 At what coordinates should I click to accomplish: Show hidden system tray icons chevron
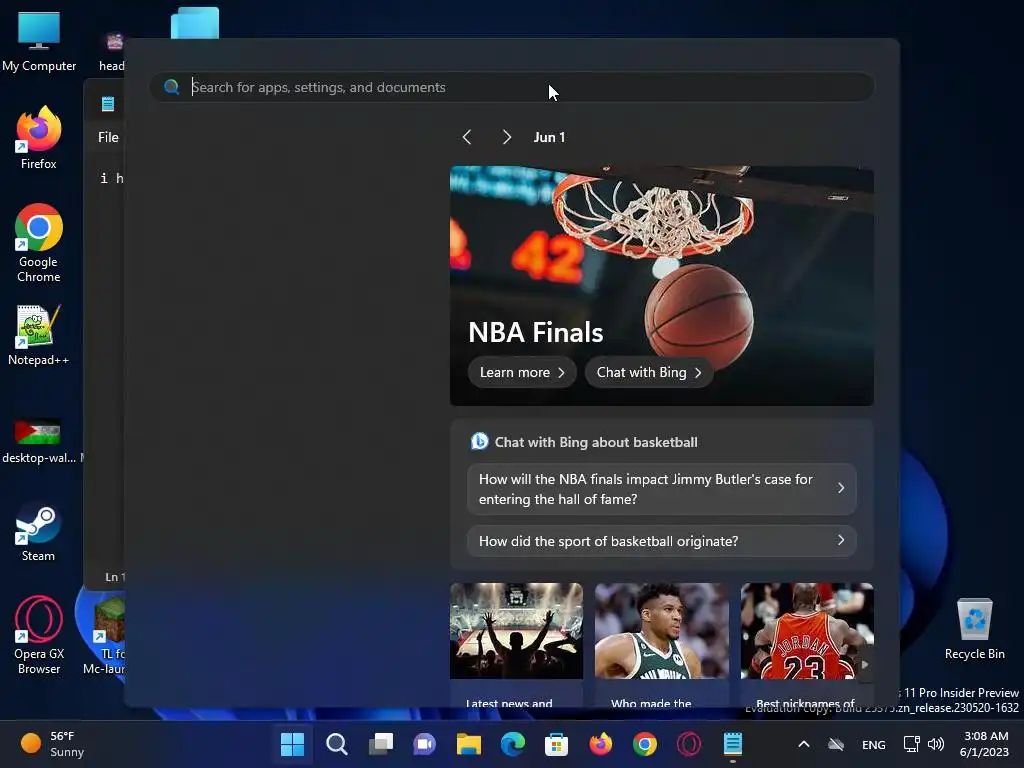[804, 744]
